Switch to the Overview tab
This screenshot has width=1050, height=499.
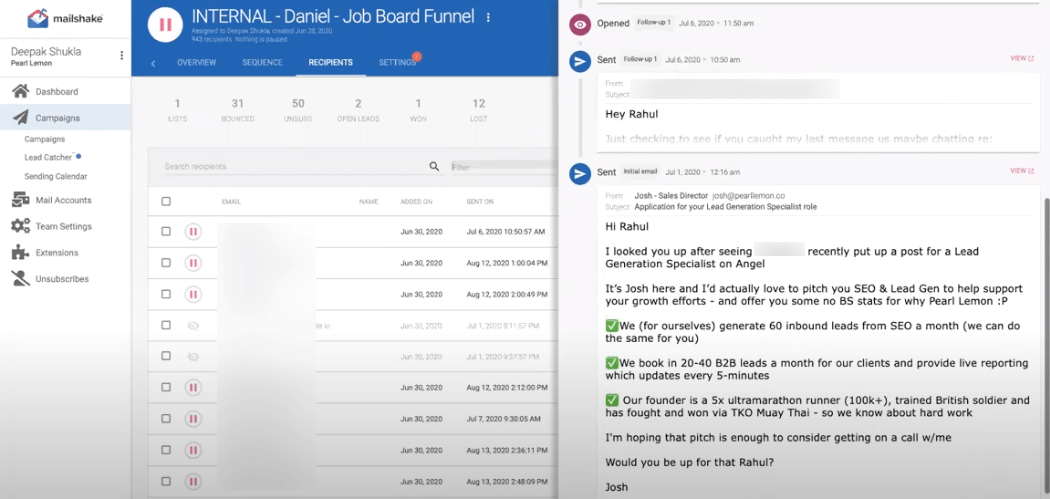pyautogui.click(x=196, y=62)
